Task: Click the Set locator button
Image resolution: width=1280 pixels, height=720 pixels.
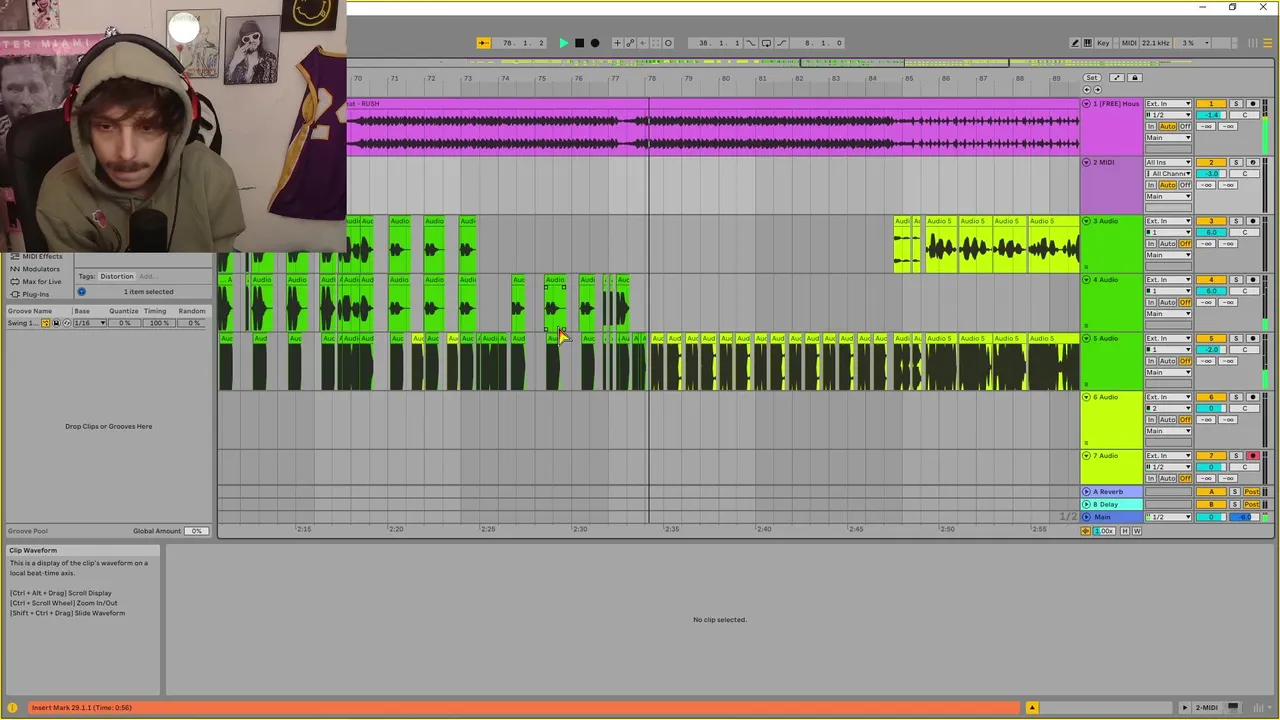Action: [1092, 77]
